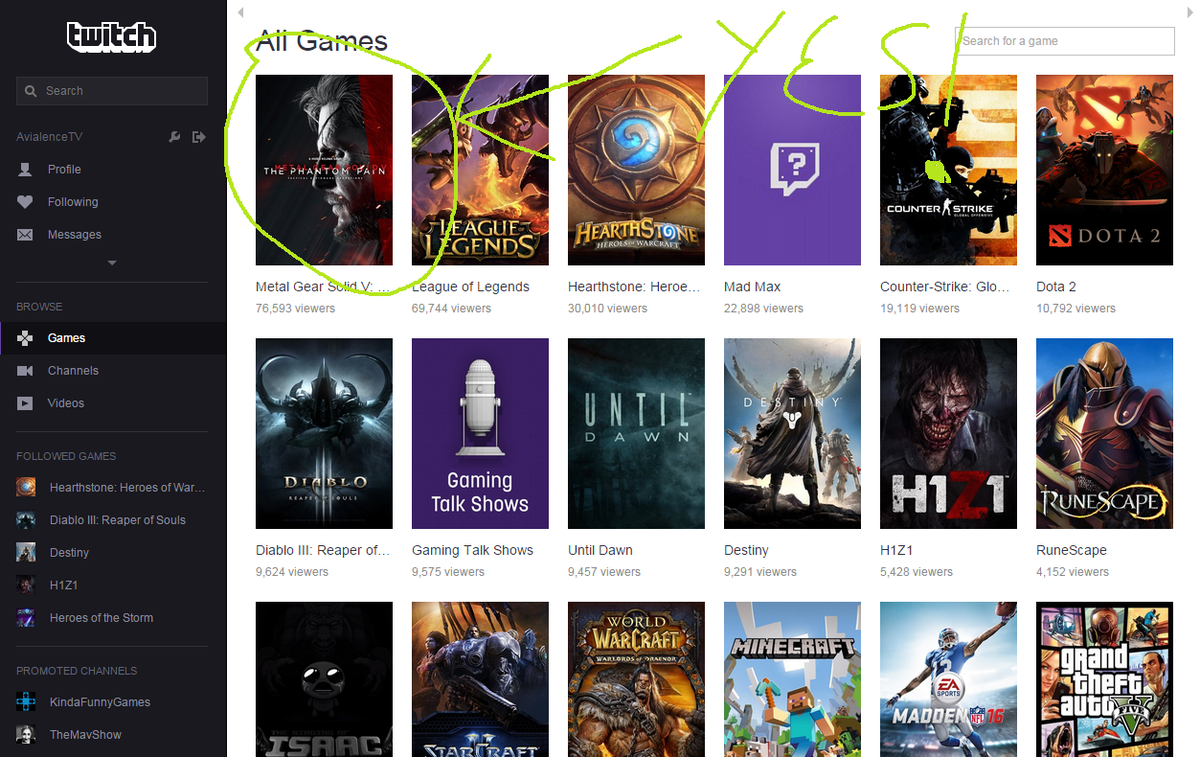Screen dimensions: 1200x757
Task: Open the Counter-Strike box art thumbnail
Action: (x=948, y=170)
